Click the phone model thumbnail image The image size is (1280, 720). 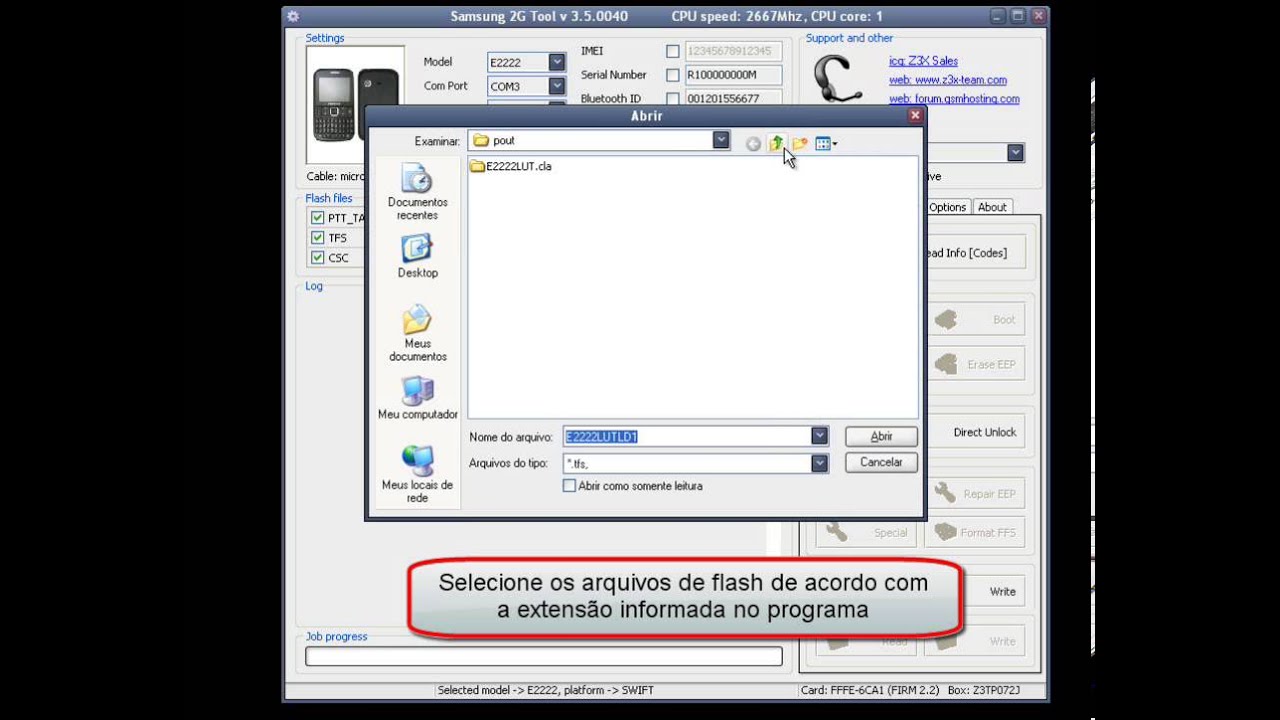pos(355,104)
